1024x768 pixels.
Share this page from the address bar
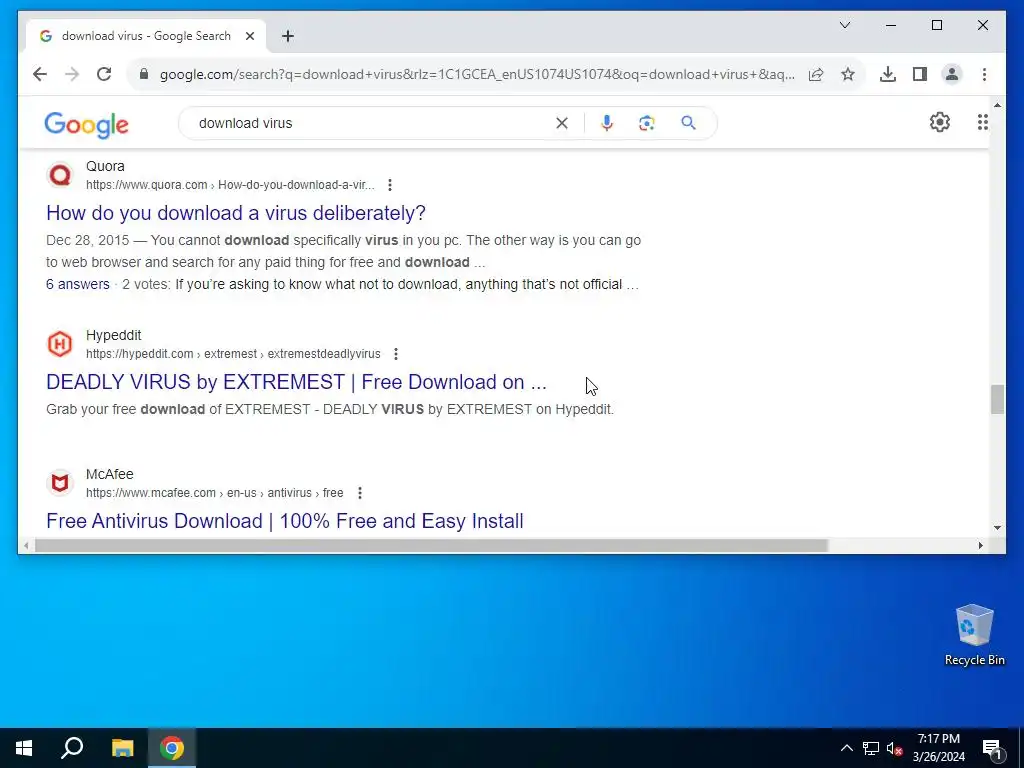(x=816, y=74)
